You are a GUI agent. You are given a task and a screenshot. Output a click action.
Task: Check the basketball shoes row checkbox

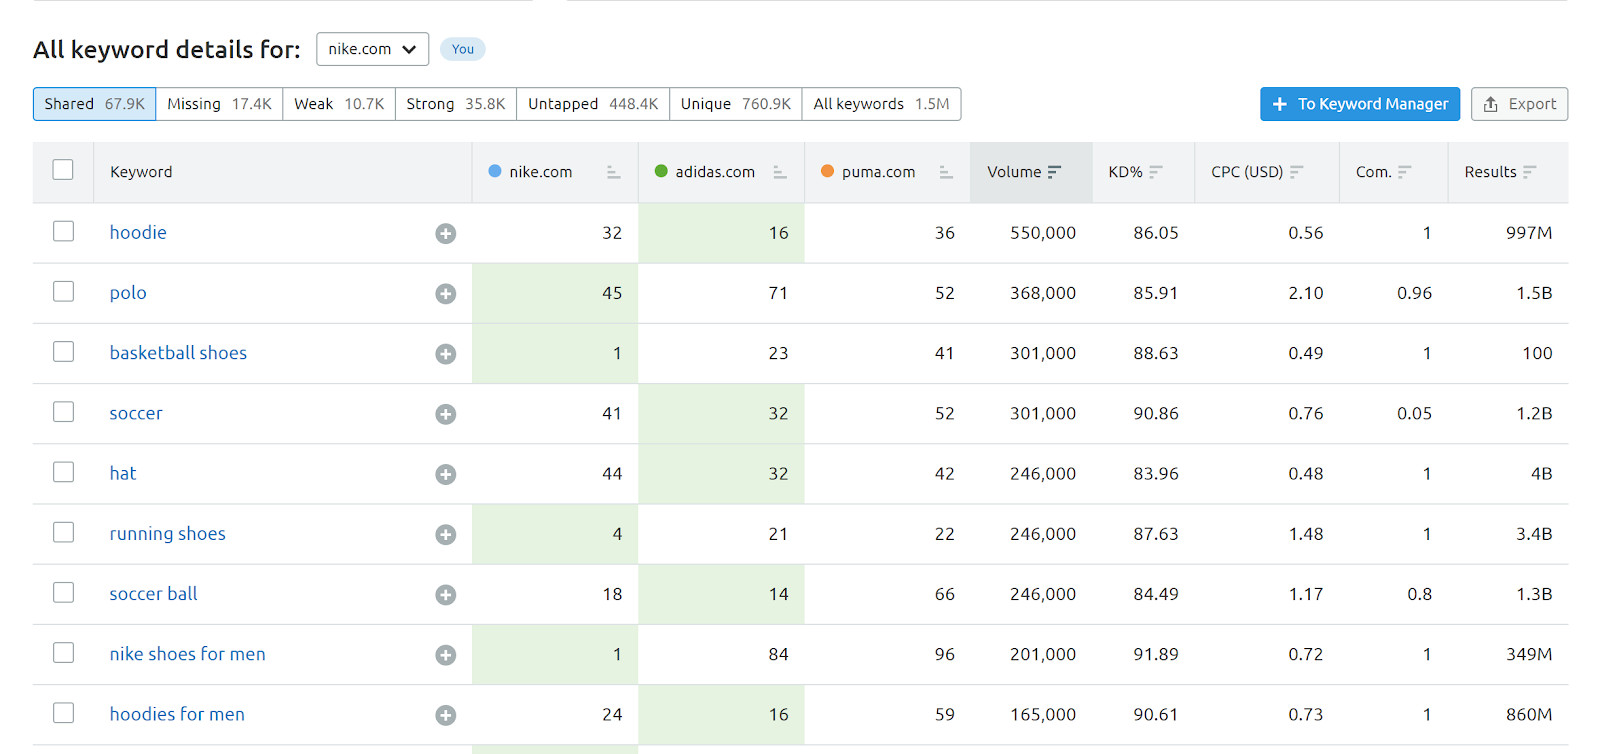coord(63,351)
